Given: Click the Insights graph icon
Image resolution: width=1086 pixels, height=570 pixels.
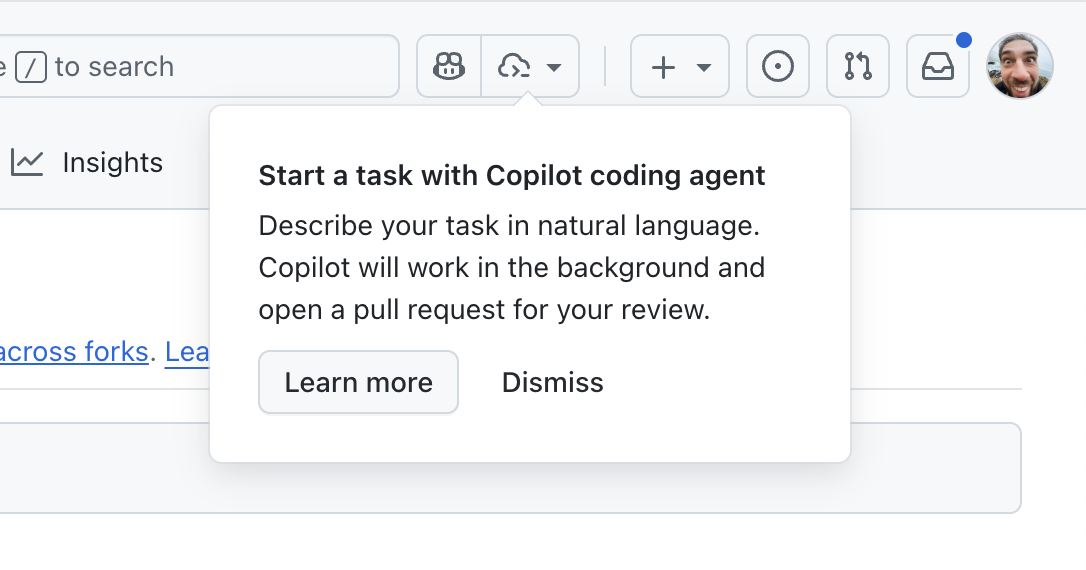Looking at the screenshot, I should (27, 162).
